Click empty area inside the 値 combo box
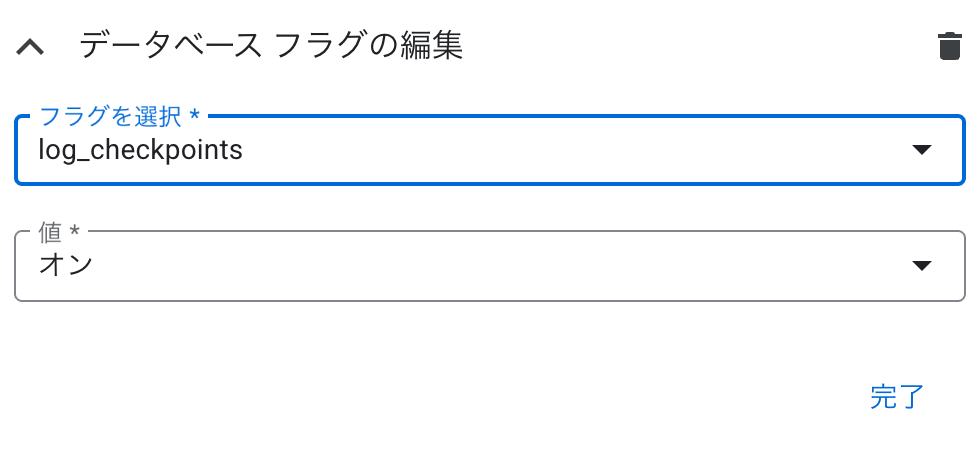 tap(498, 266)
